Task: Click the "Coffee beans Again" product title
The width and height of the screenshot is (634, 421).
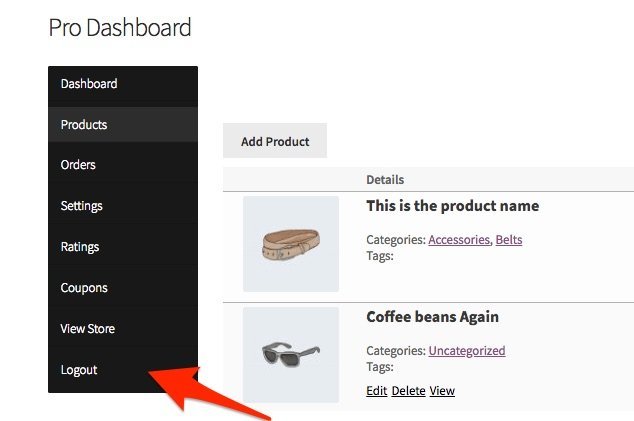Action: point(432,317)
